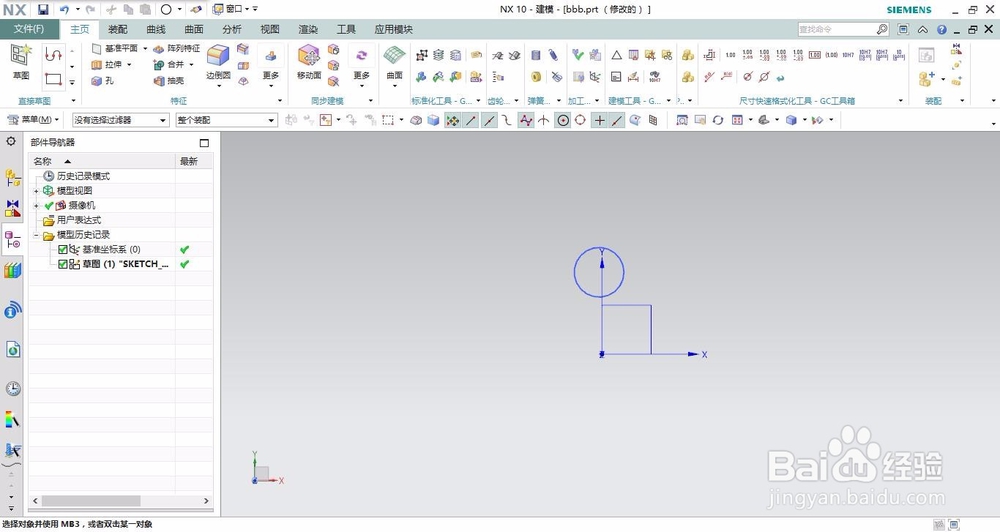
Task: Open the settings gear in resource bar
Action: (11, 141)
